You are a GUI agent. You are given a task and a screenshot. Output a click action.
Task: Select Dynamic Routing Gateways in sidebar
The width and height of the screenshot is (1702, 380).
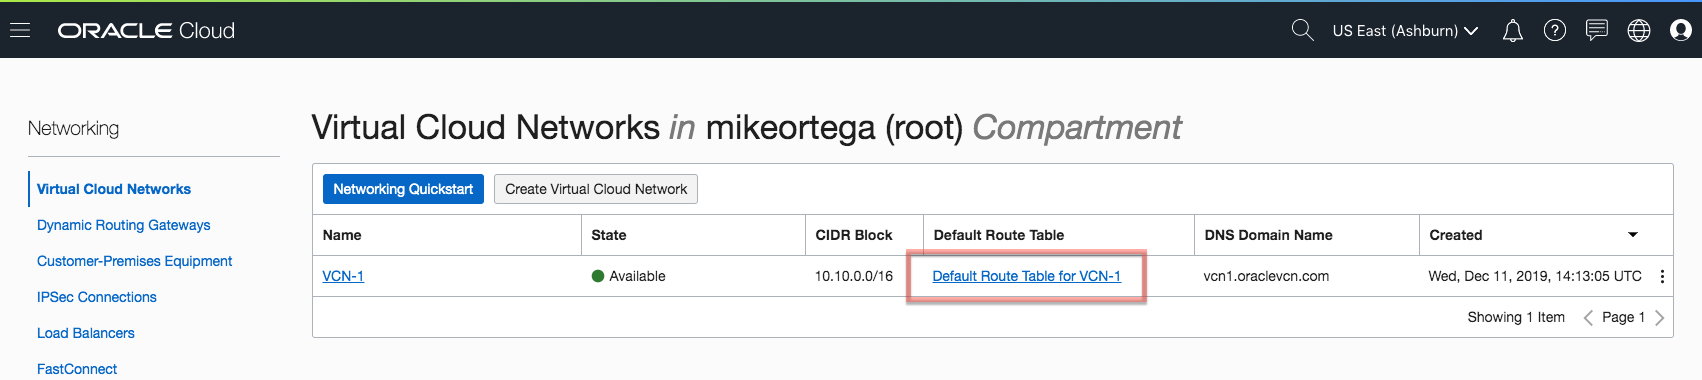coord(124,225)
